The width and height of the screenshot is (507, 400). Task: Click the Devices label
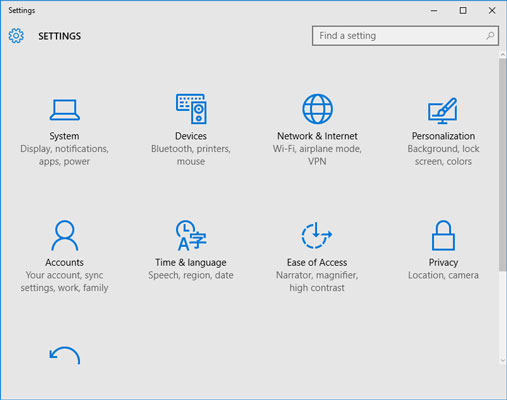tap(191, 136)
